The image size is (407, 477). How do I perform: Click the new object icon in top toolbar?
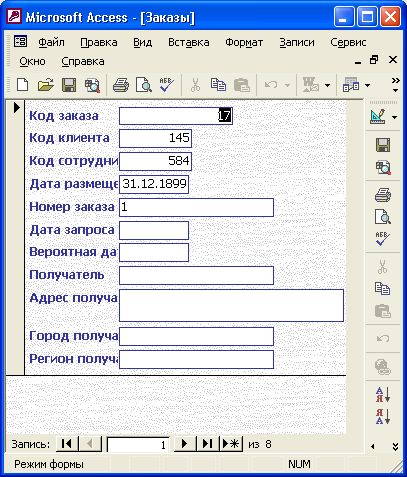point(351,85)
